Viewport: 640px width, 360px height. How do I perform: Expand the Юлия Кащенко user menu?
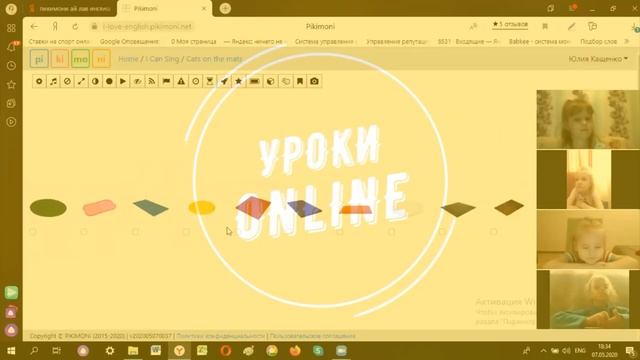(598, 59)
